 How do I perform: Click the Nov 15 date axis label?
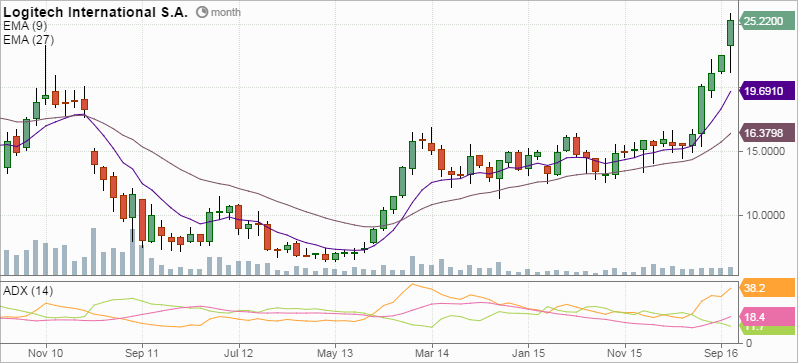pyautogui.click(x=624, y=352)
